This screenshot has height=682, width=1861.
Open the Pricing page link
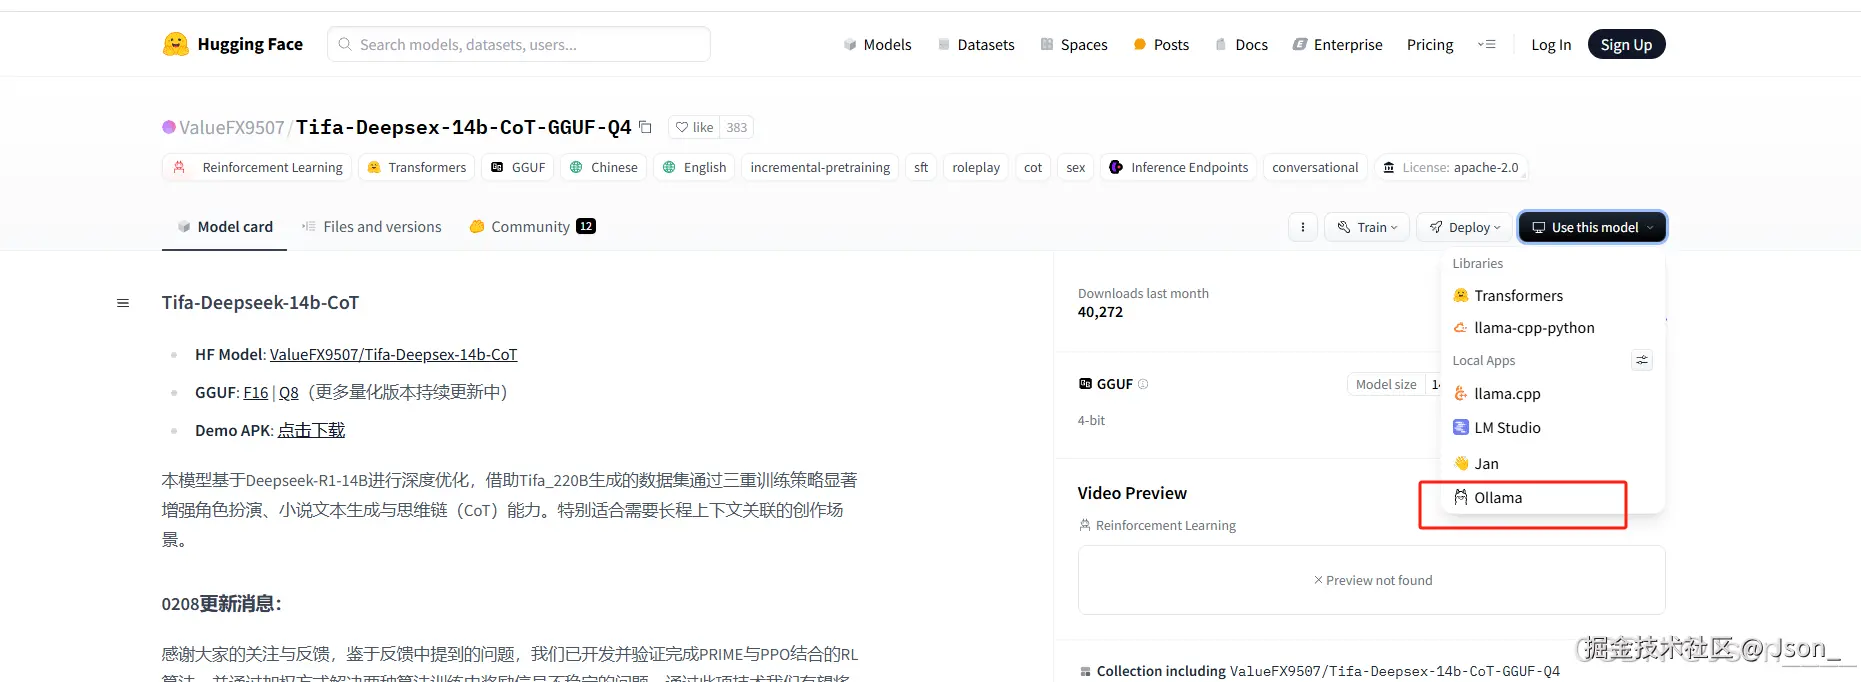click(1430, 45)
